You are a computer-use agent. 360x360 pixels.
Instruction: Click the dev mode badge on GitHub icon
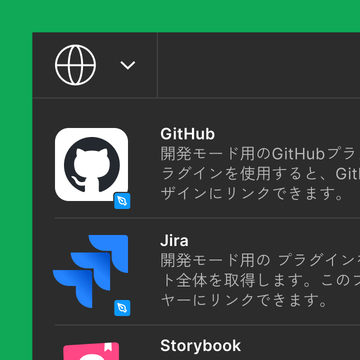[122, 201]
